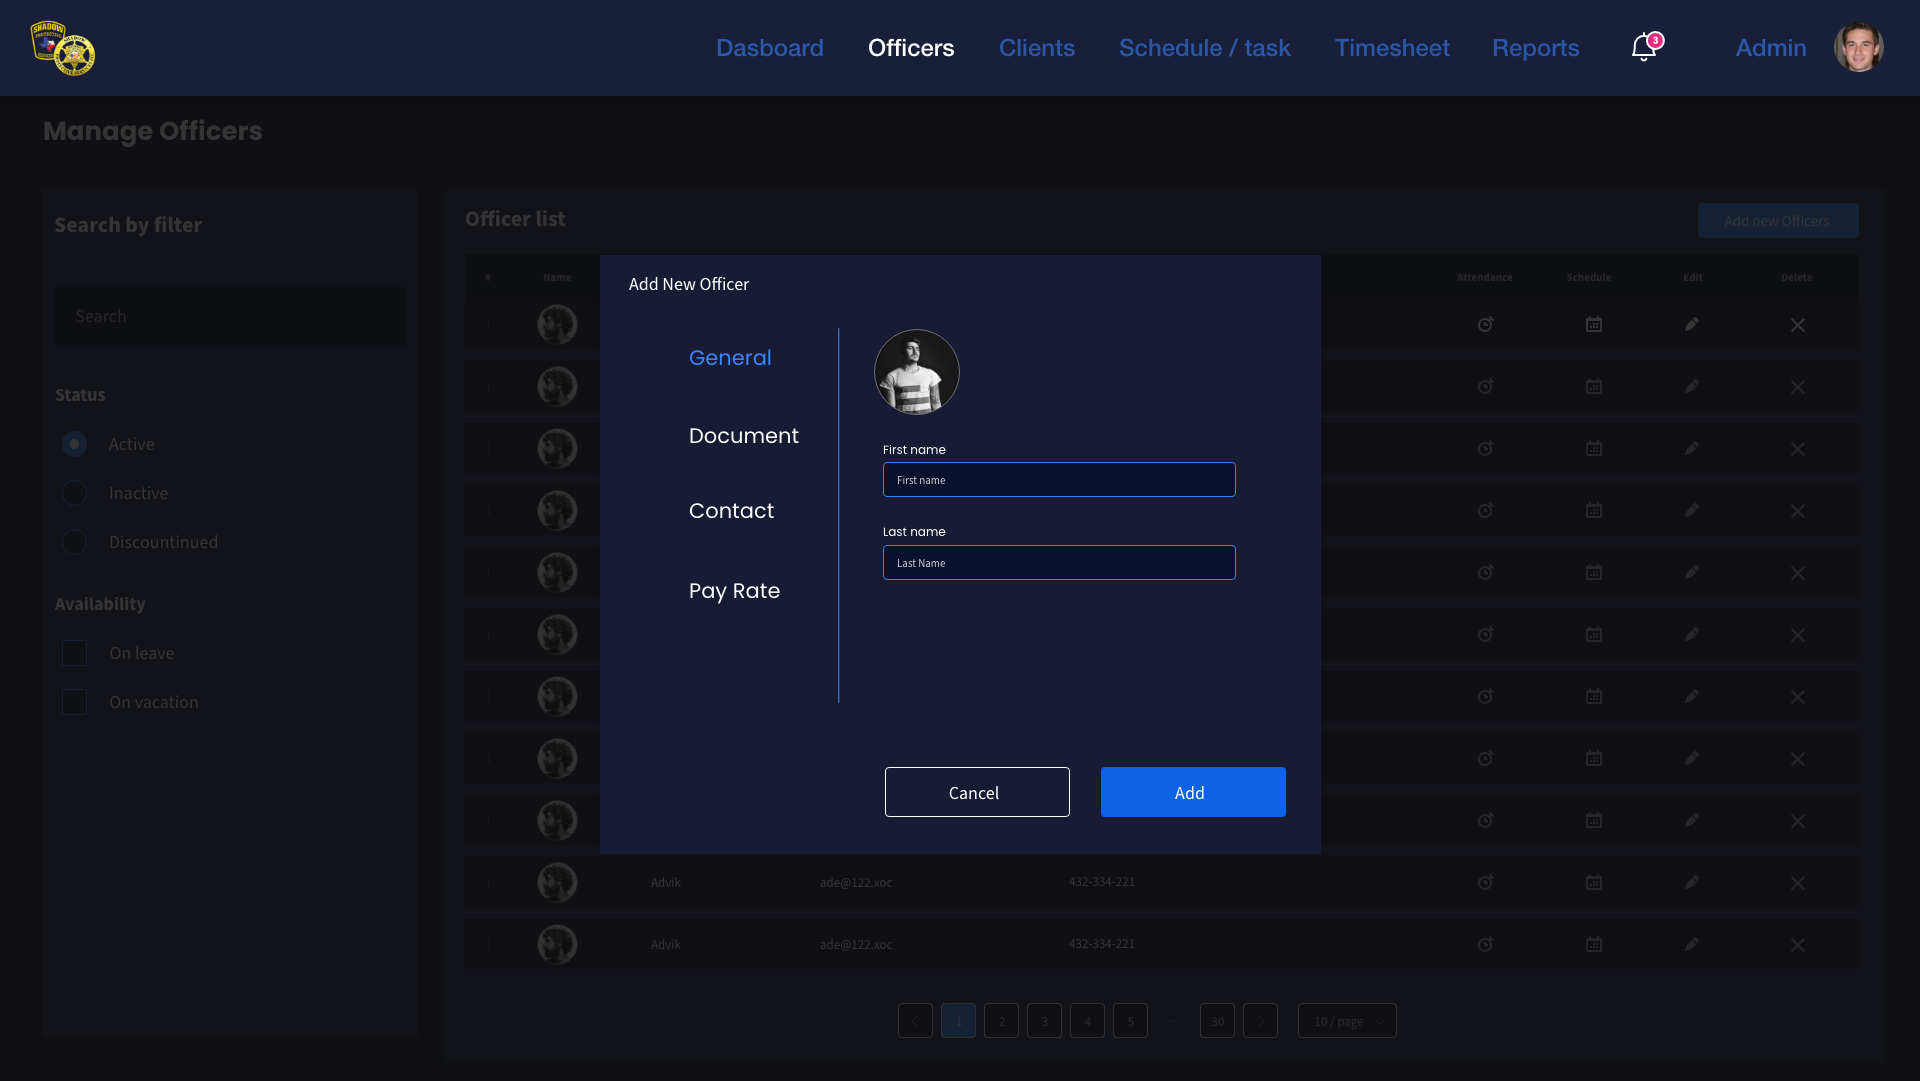The image size is (1920, 1081).
Task: Check the On leave availability box
Action: pos(75,653)
